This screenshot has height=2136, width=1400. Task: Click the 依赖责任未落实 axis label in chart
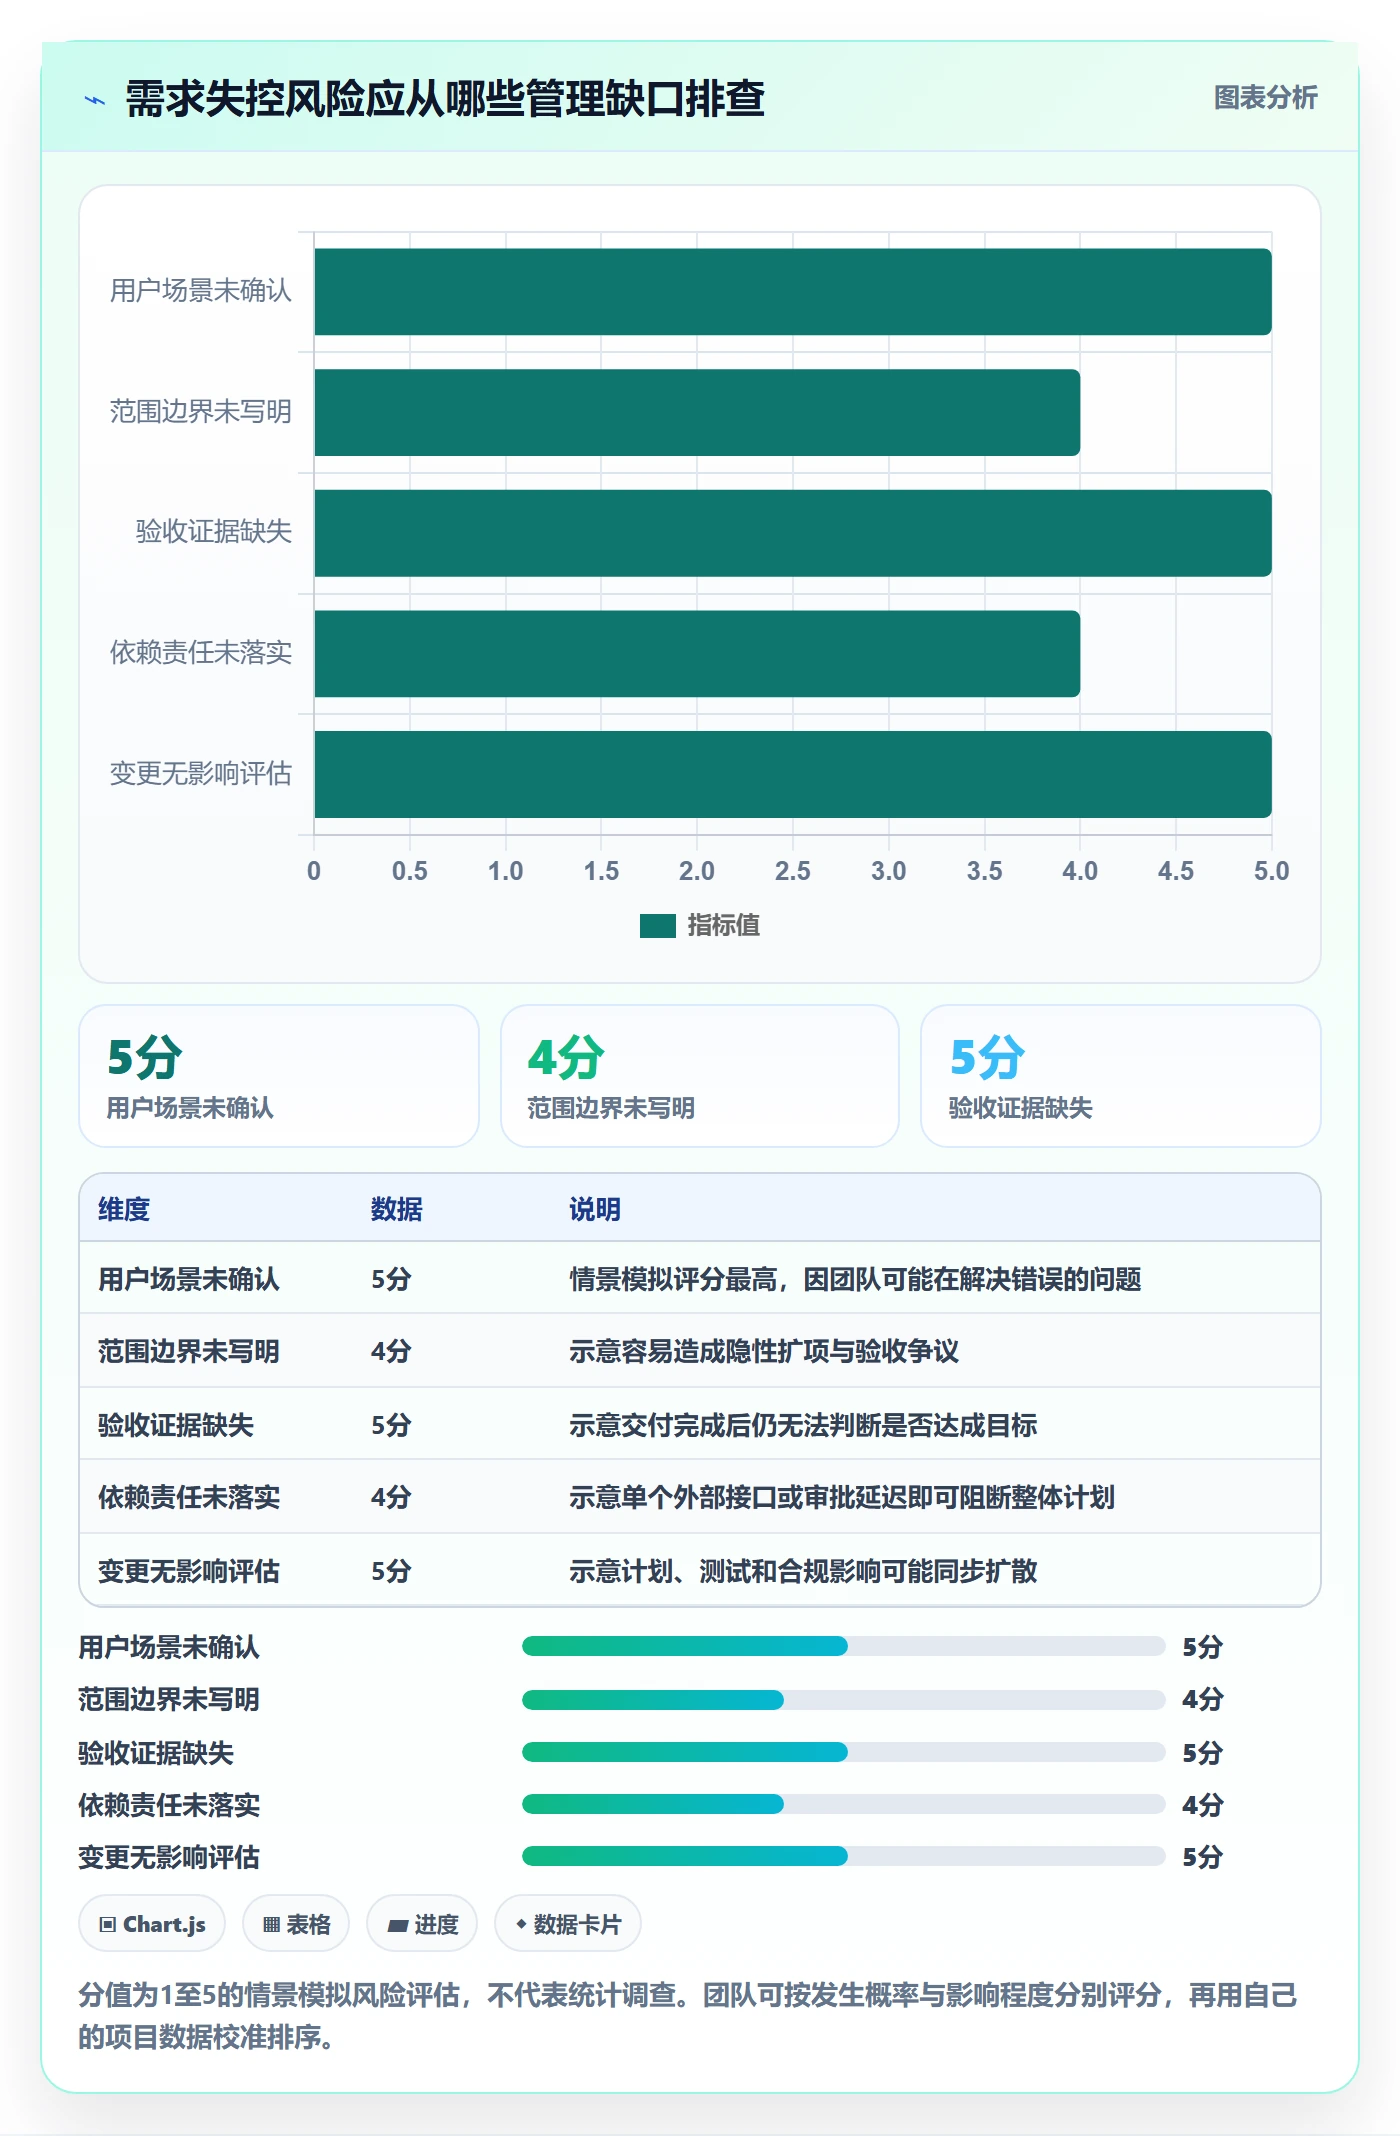[201, 653]
